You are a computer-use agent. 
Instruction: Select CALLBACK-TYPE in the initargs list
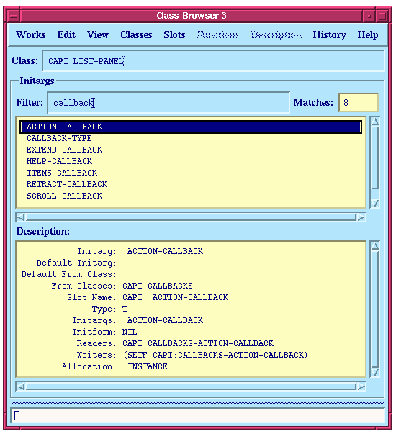[x=59, y=138]
